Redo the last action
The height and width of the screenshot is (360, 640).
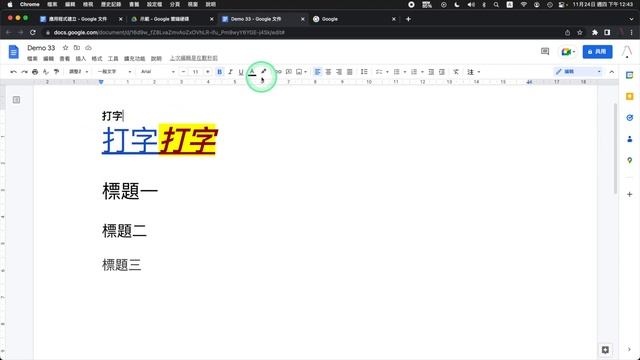[x=24, y=72]
